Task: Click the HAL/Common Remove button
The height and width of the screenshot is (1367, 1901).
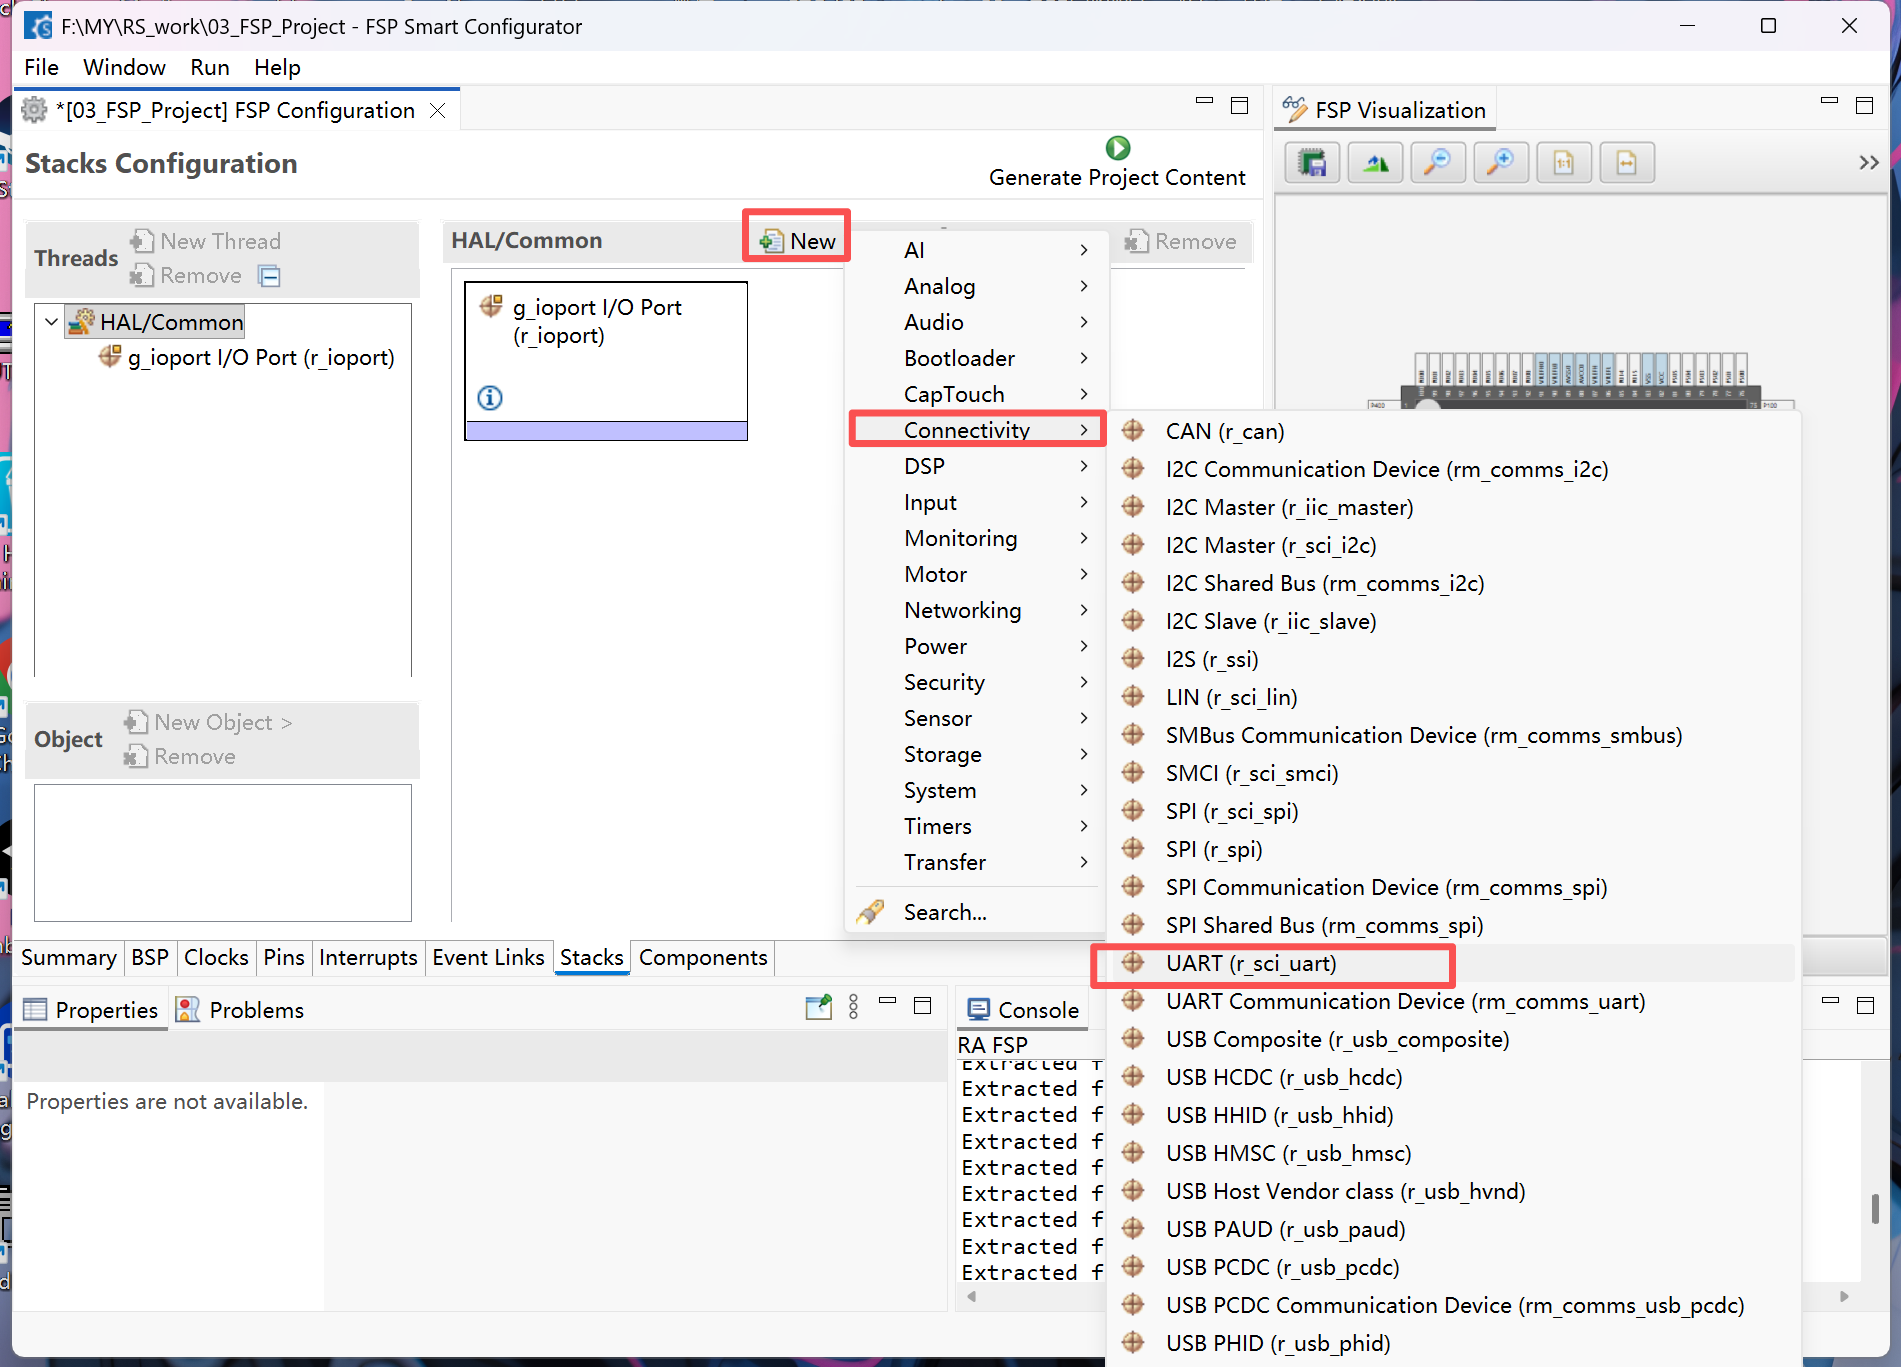Action: pyautogui.click(x=1180, y=241)
